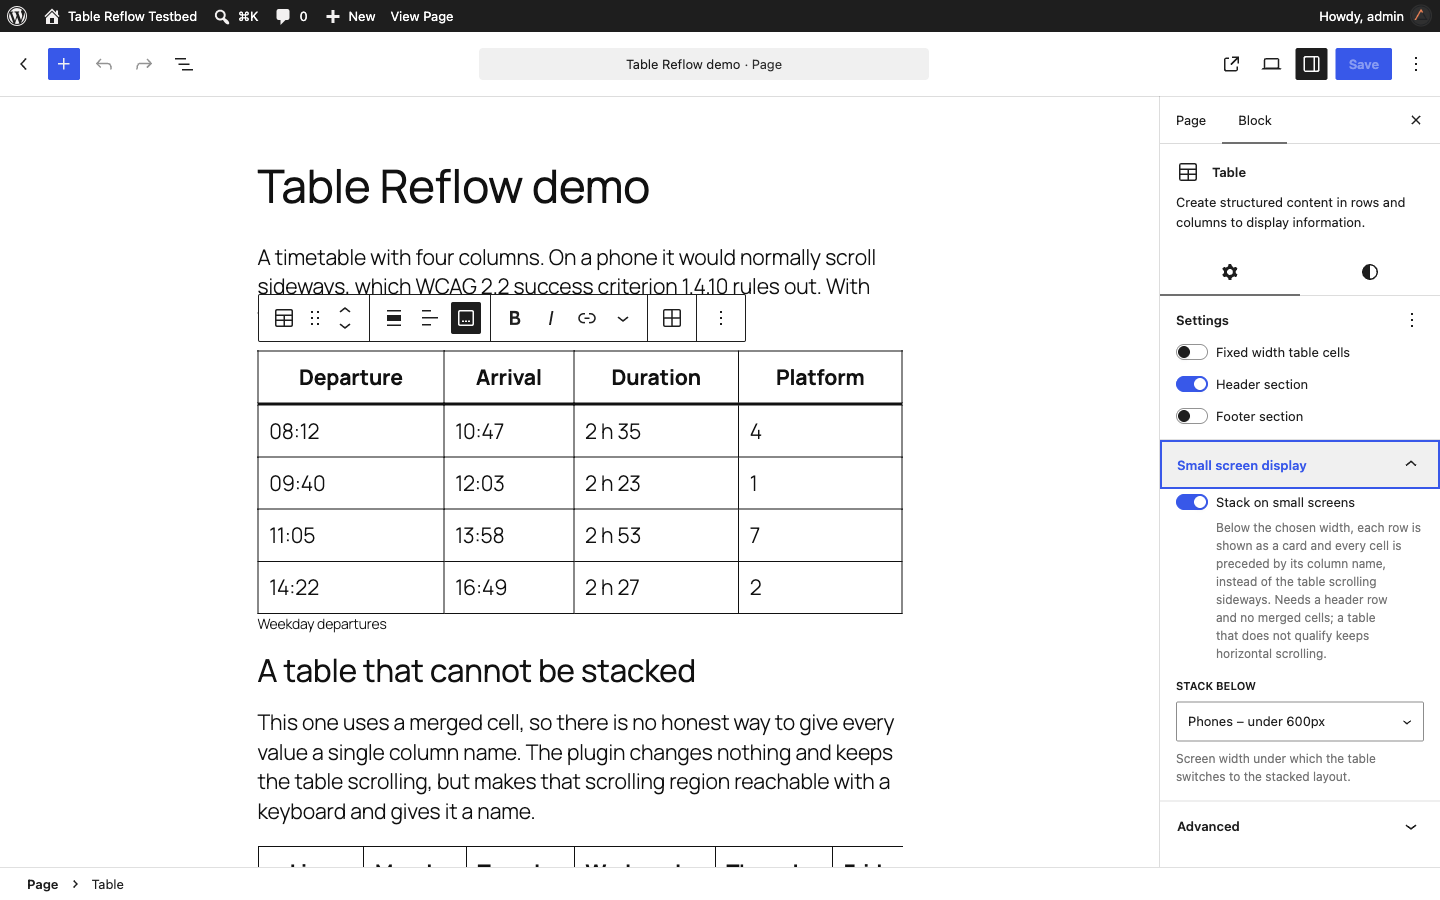The image size is (1440, 900).
Task: Apply italic formatting
Action: (551, 318)
